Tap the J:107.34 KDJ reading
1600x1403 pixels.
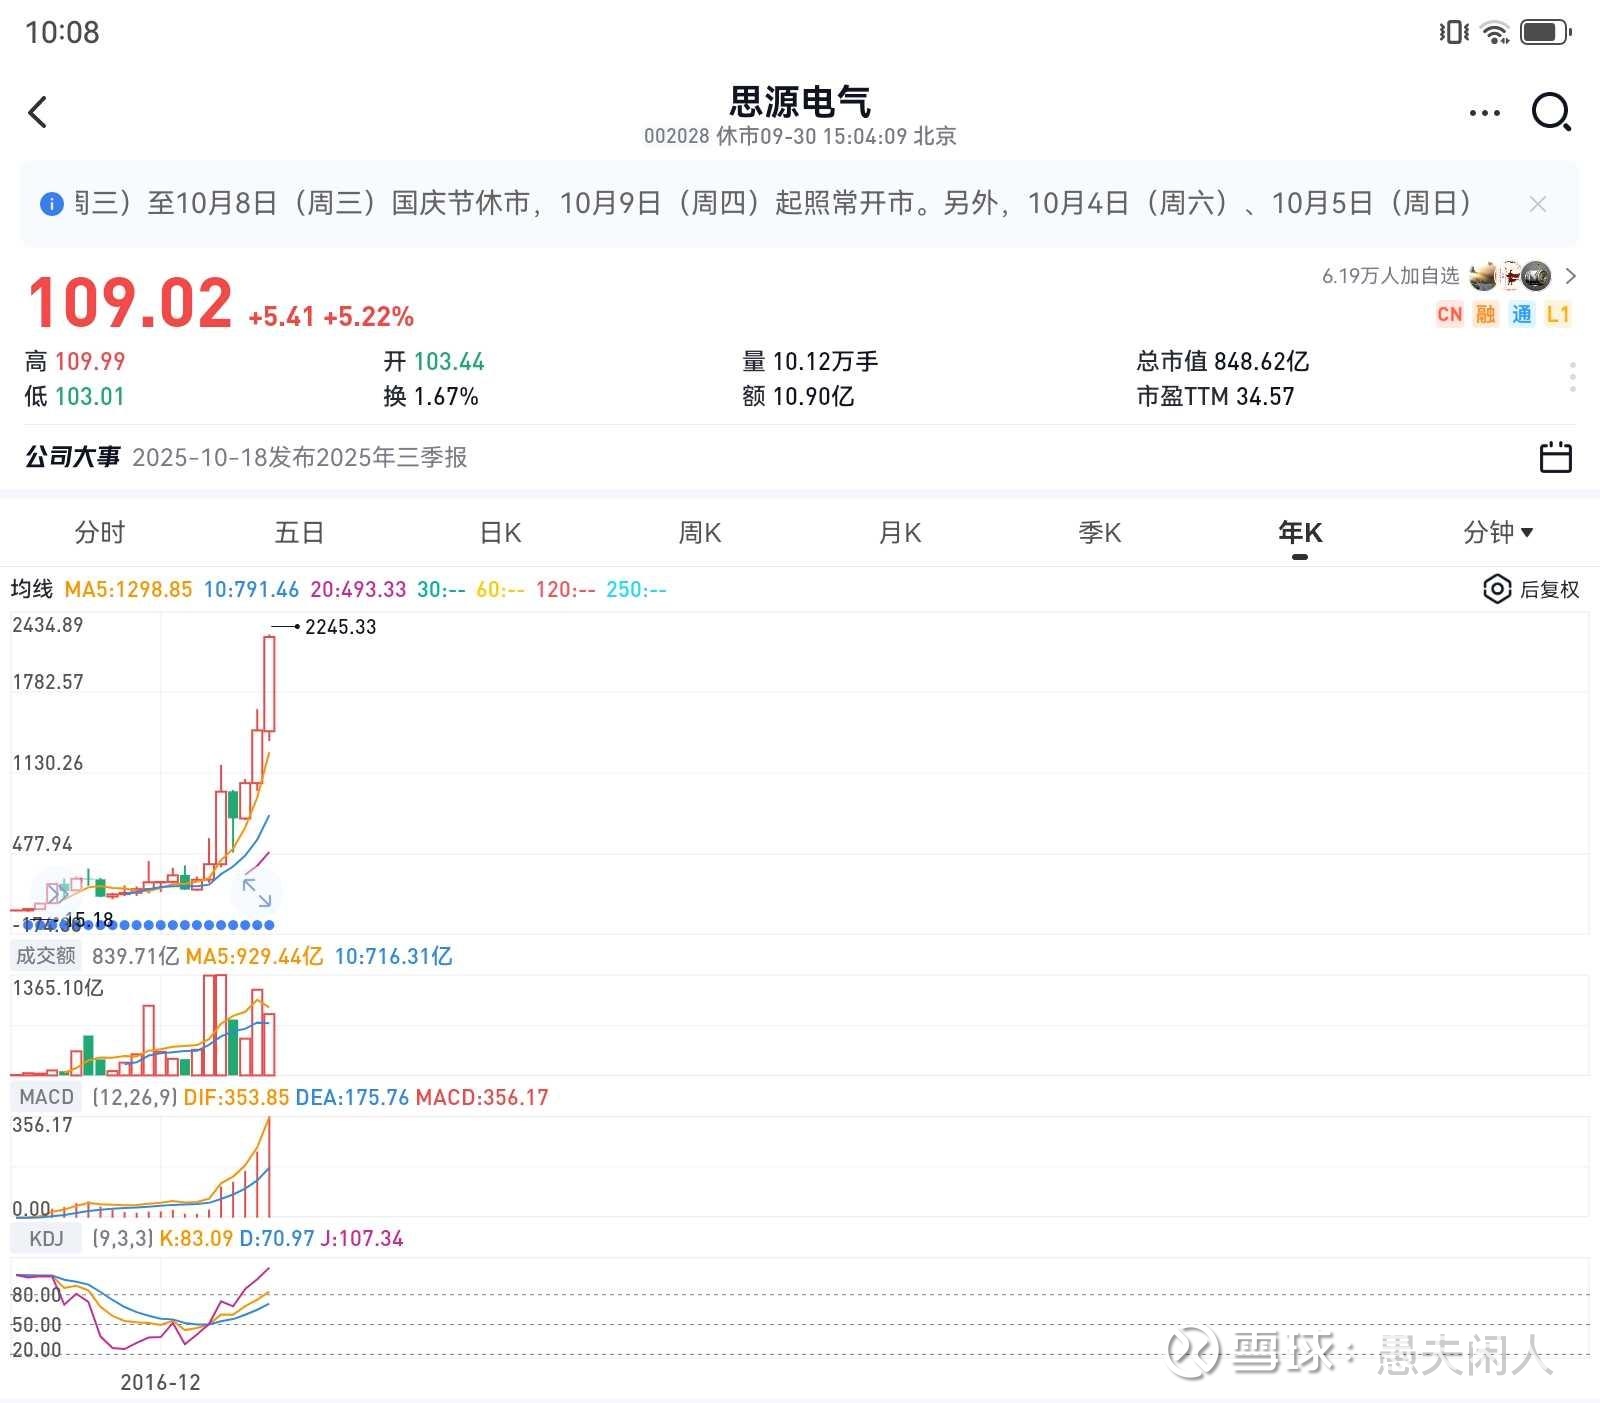[x=361, y=1239]
